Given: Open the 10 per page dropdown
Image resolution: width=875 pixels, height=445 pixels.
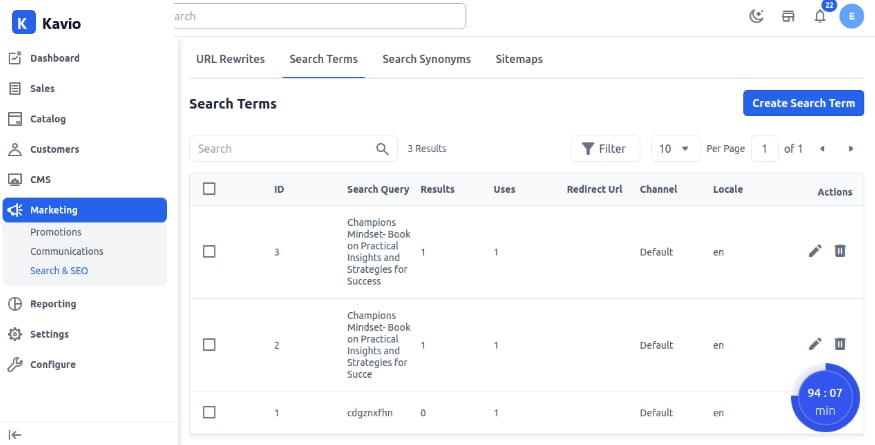Looking at the screenshot, I should tap(675, 149).
